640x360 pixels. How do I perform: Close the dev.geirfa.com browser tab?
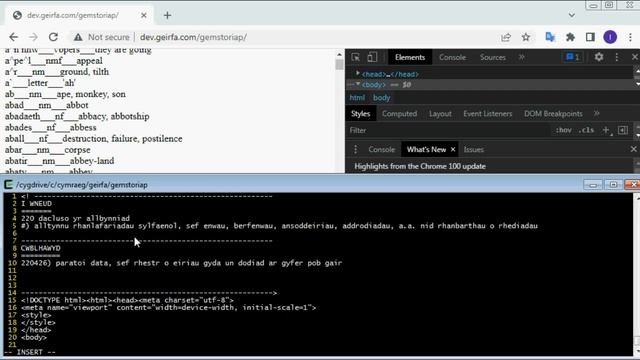144,16
